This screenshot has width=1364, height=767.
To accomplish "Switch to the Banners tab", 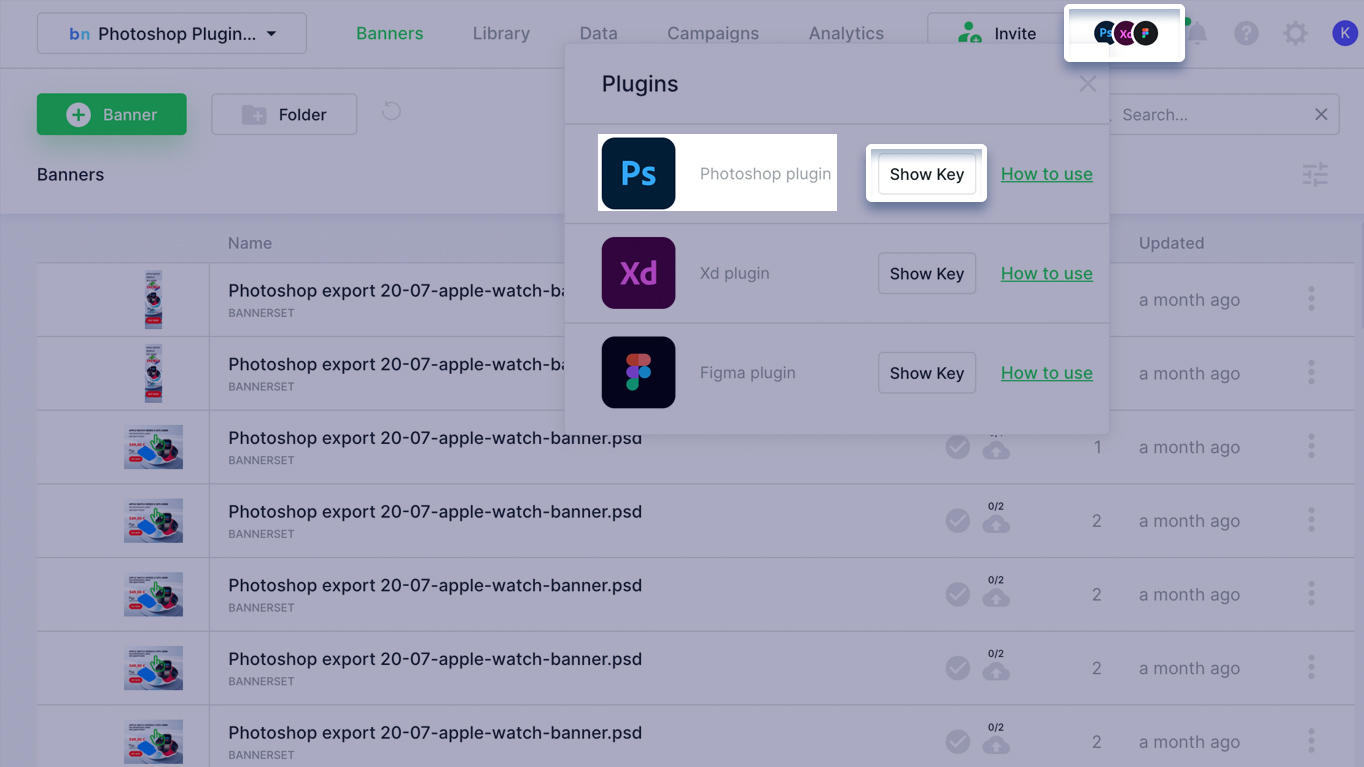I will click(x=390, y=33).
